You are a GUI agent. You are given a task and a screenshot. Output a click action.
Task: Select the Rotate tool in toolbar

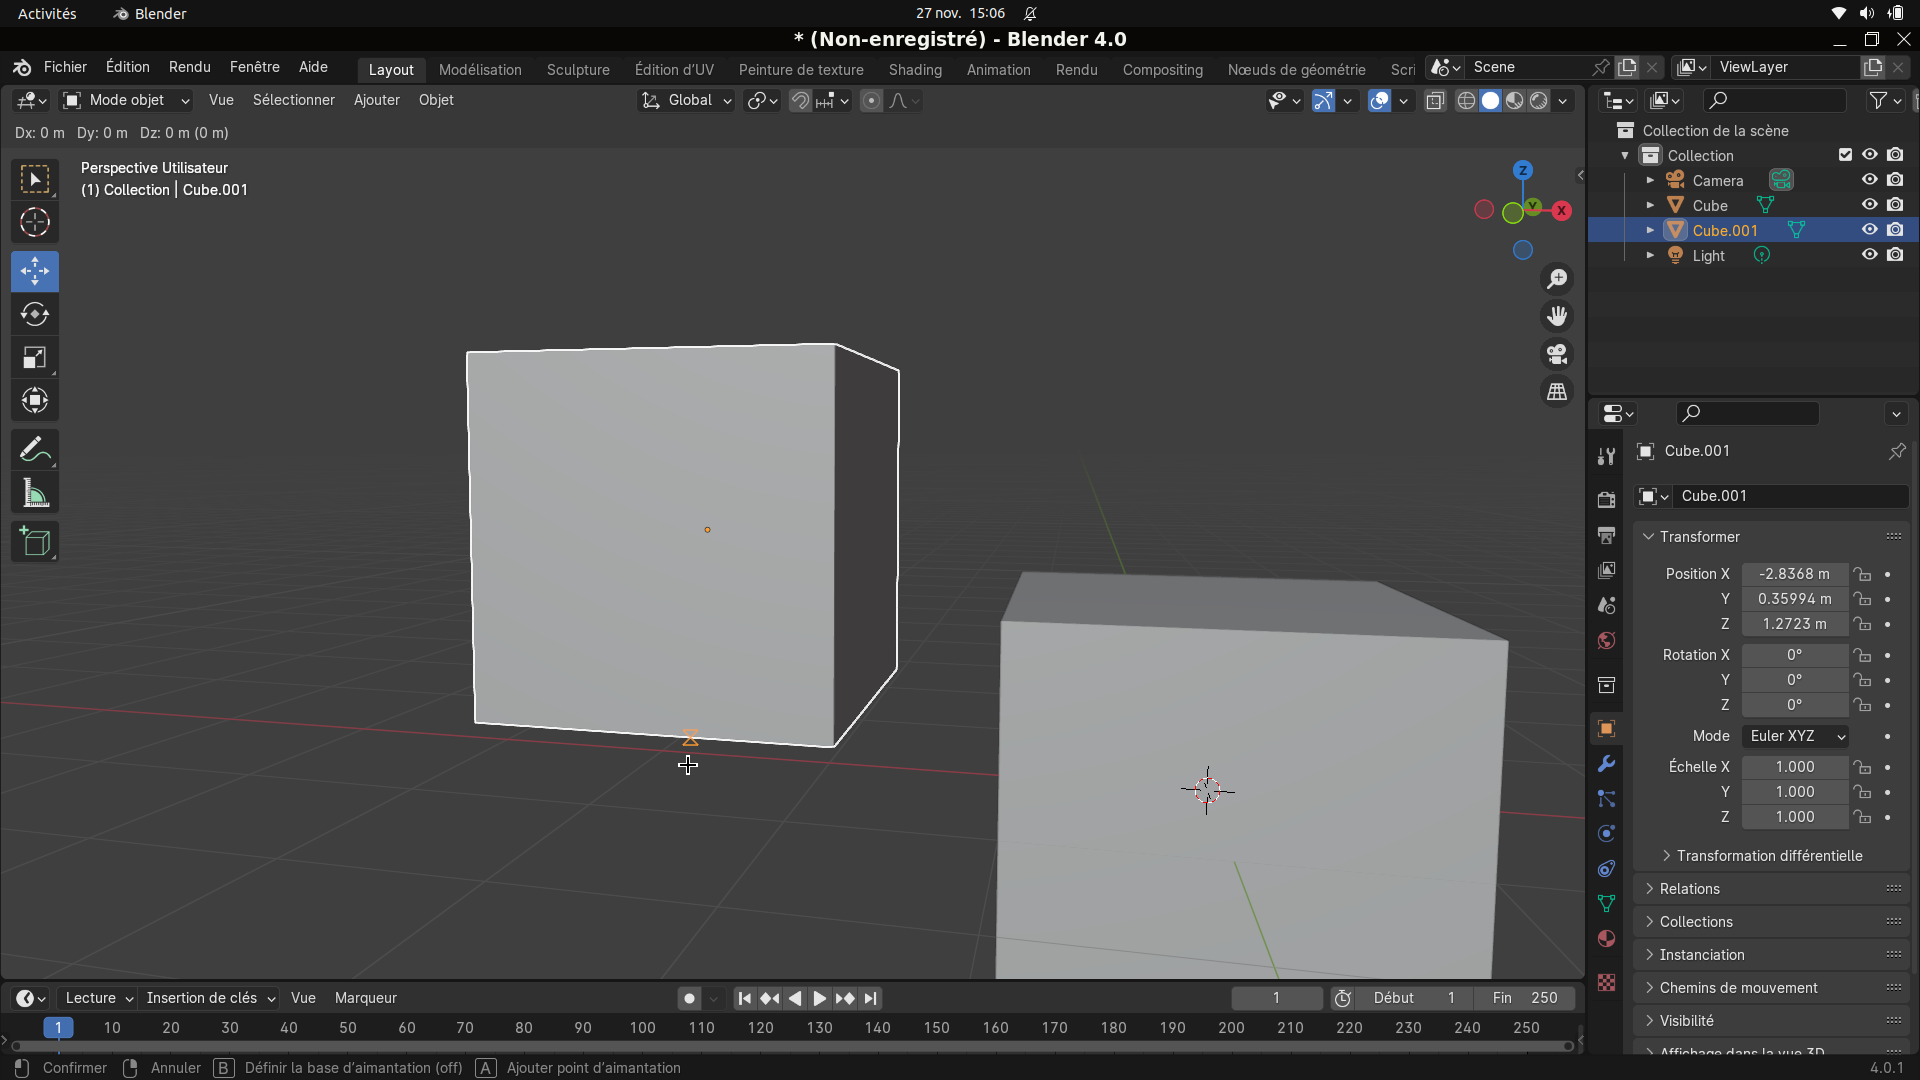pyautogui.click(x=35, y=315)
